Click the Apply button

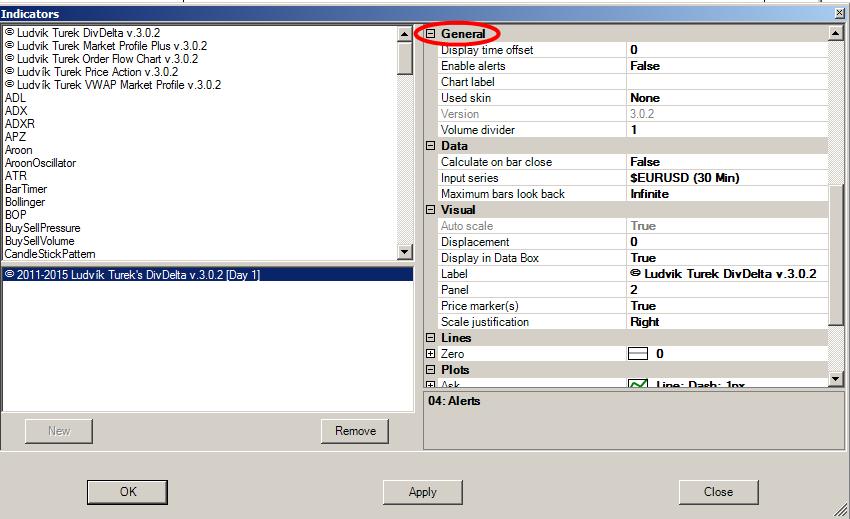coord(423,492)
